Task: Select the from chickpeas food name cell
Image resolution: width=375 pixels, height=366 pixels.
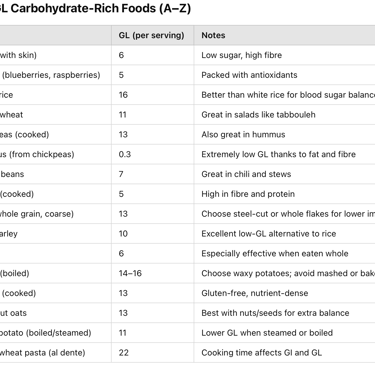Action: point(56,154)
